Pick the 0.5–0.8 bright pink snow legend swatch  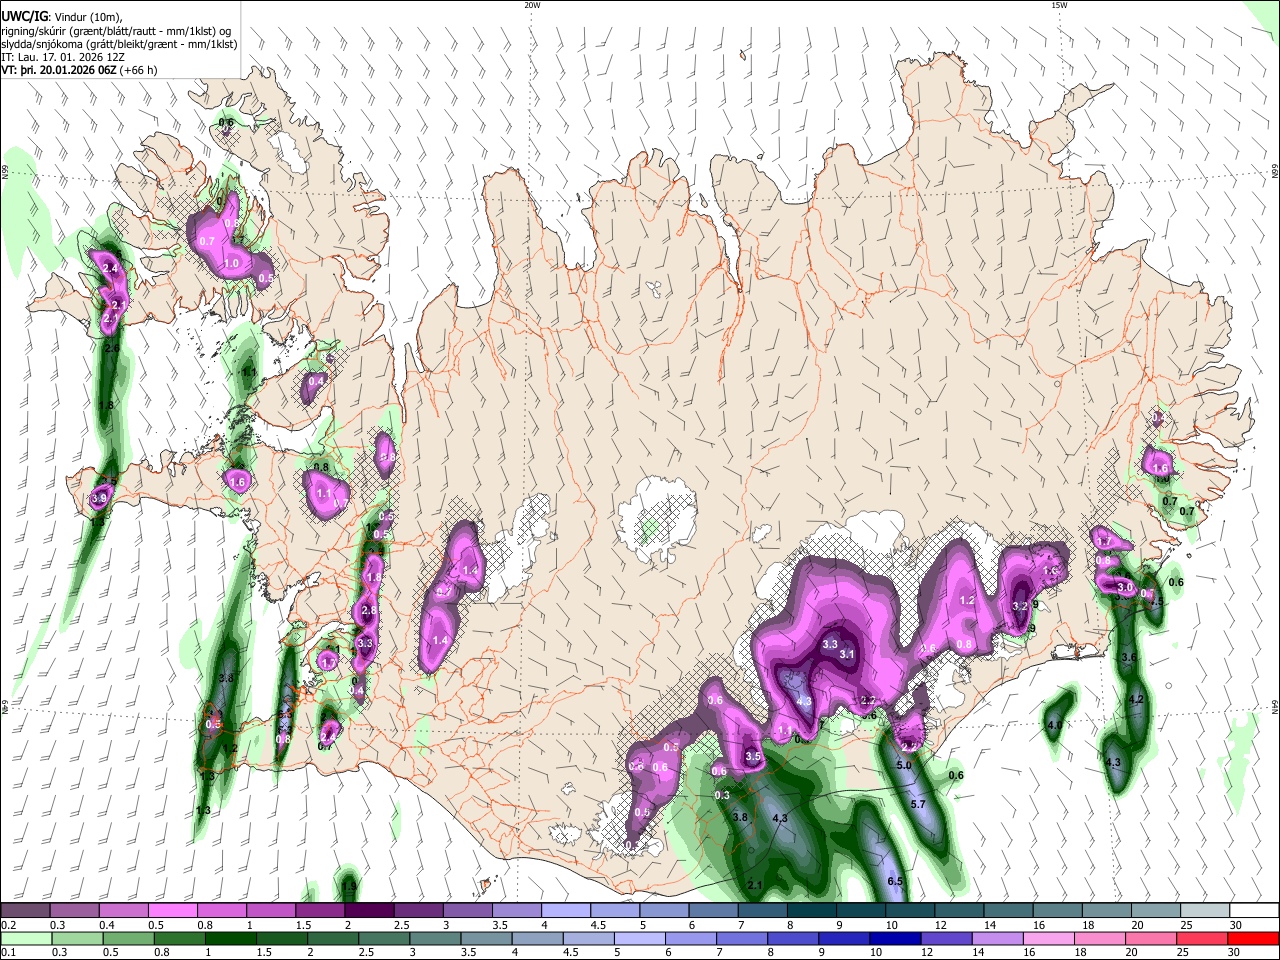172,910
